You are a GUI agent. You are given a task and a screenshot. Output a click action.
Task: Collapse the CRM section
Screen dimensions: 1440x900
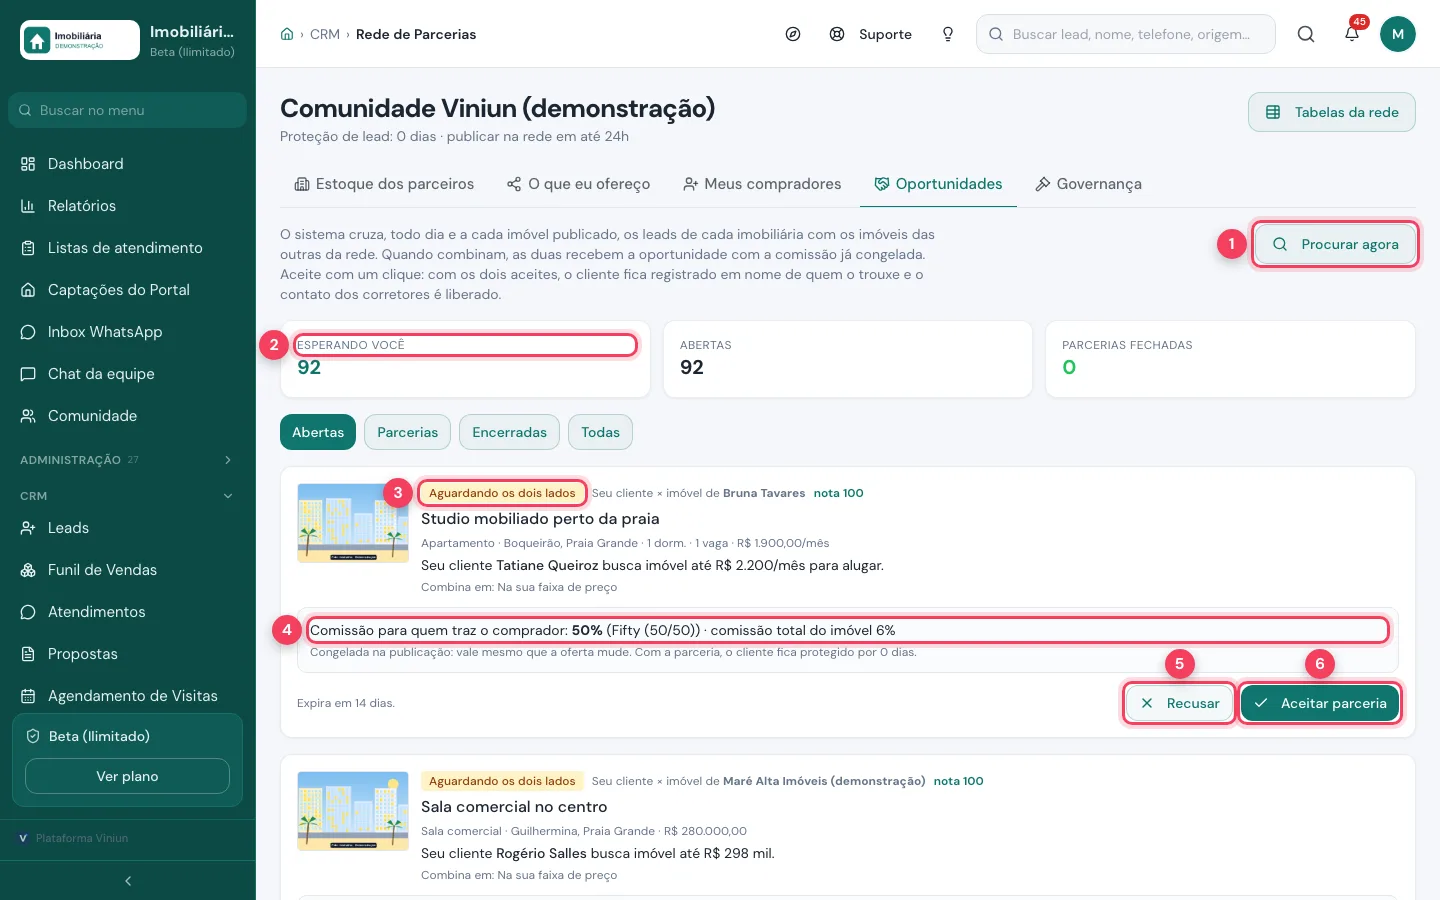pyautogui.click(x=127, y=496)
